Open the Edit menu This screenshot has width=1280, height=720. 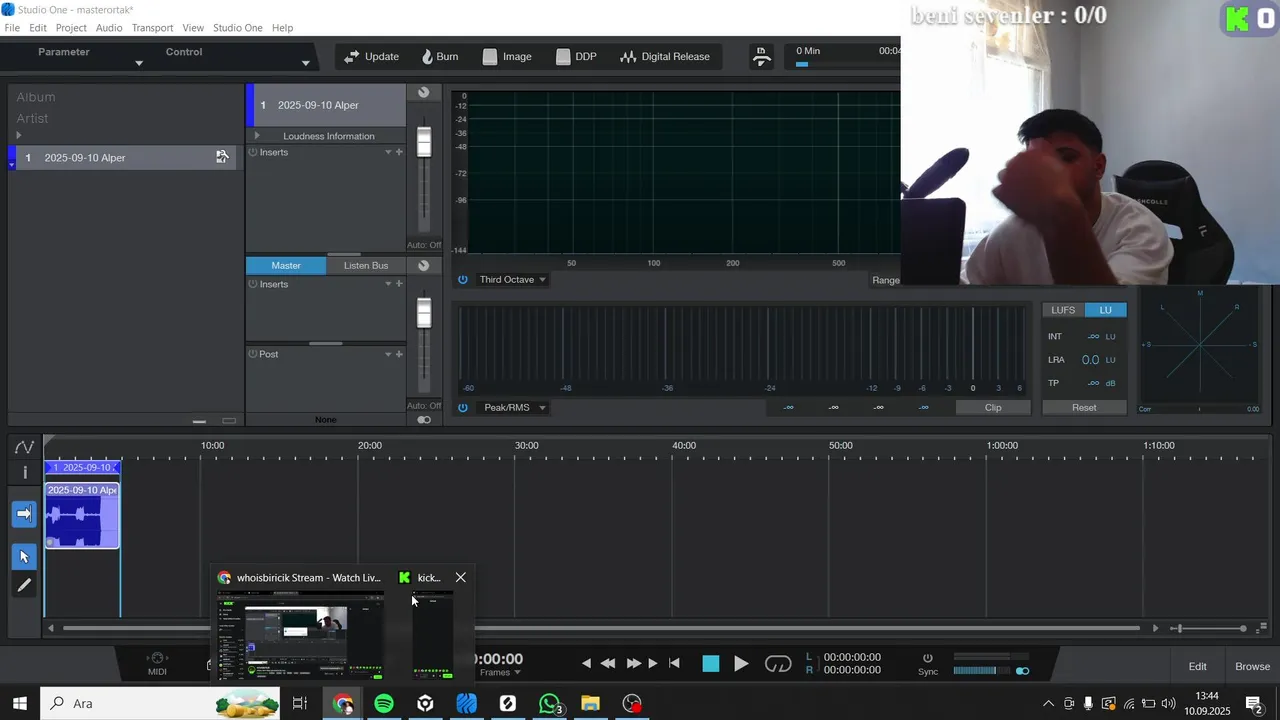point(38,28)
